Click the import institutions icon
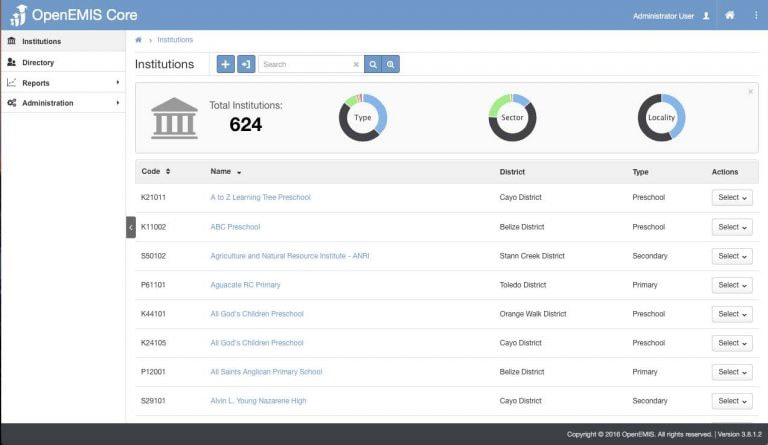The height and width of the screenshot is (445, 768). click(246, 64)
